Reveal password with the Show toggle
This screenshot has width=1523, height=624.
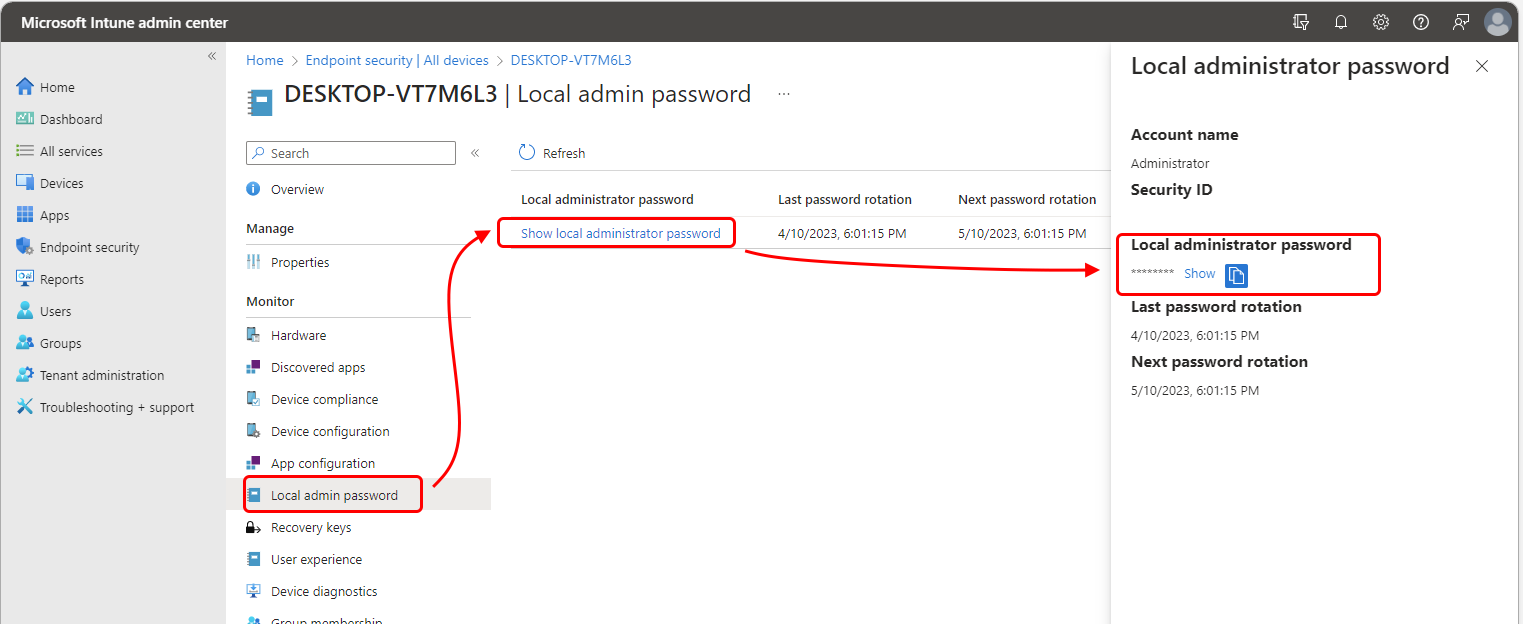[1200, 274]
